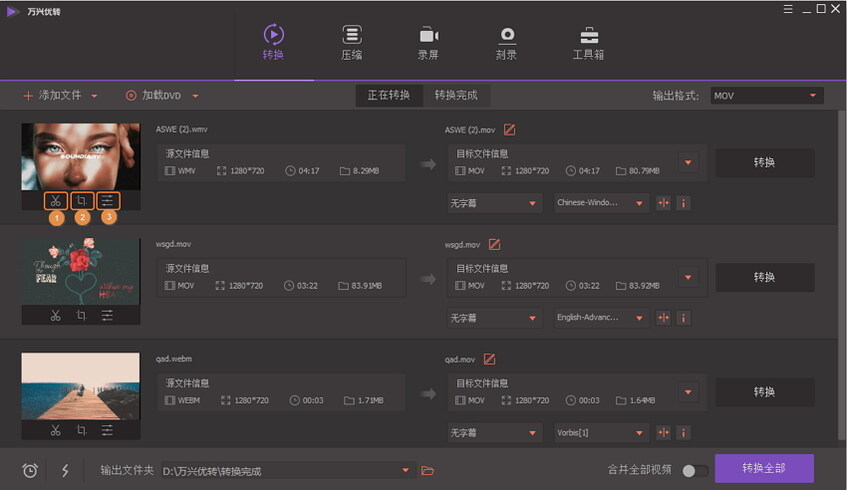Click the crop icon under wsgd.mov thumbnail
Image resolution: width=847 pixels, height=490 pixels.
(x=82, y=316)
